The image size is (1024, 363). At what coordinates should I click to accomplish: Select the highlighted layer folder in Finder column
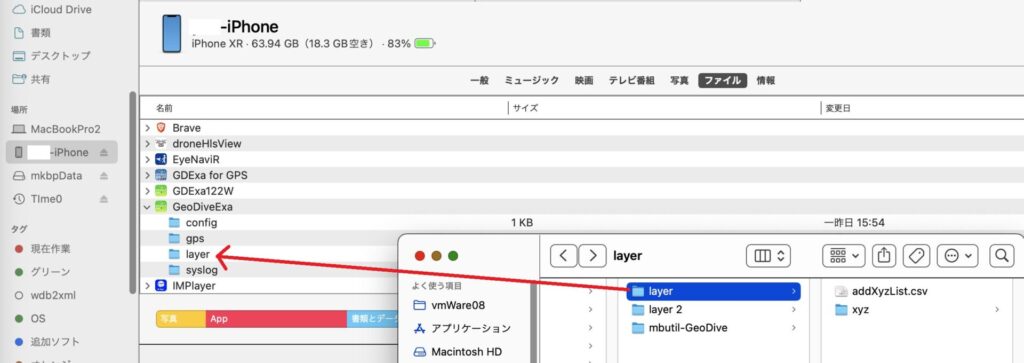pos(714,291)
